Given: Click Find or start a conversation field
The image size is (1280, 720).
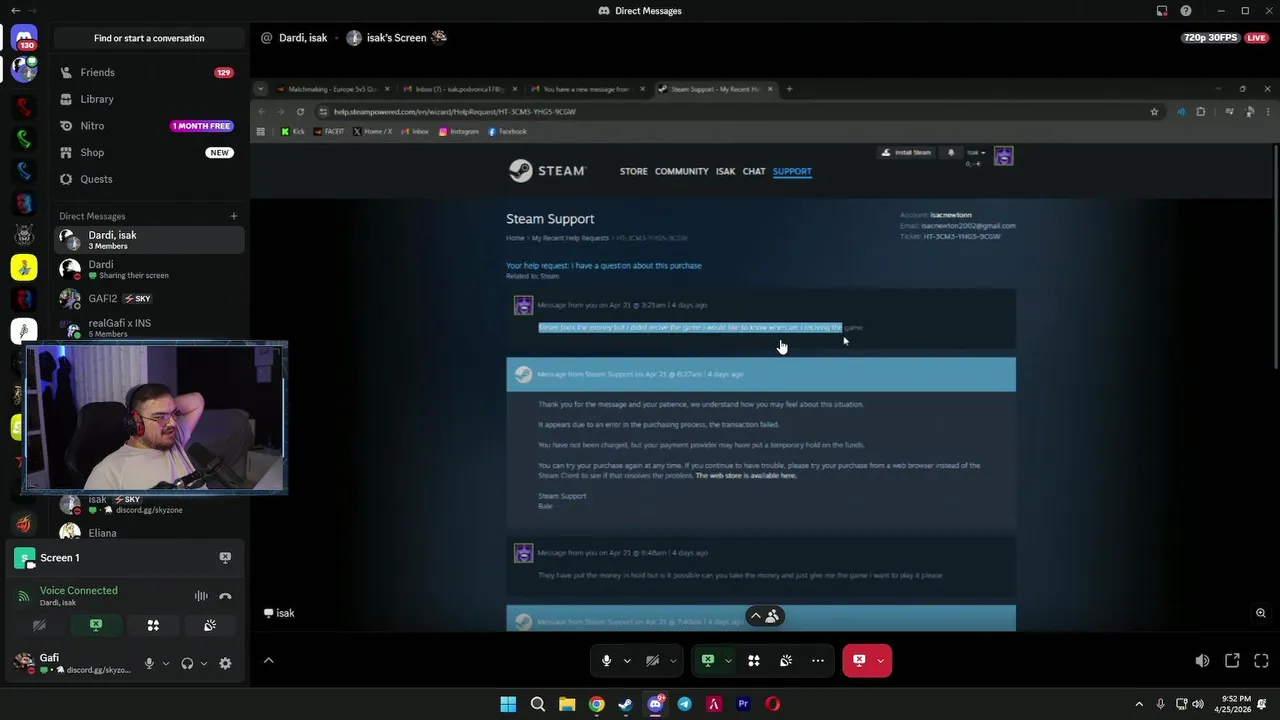Looking at the screenshot, I should click(x=149, y=38).
